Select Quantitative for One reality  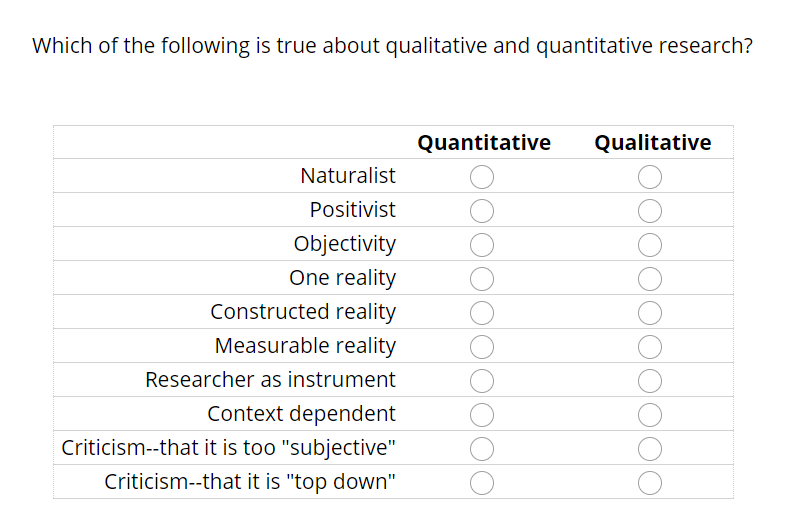(482, 279)
